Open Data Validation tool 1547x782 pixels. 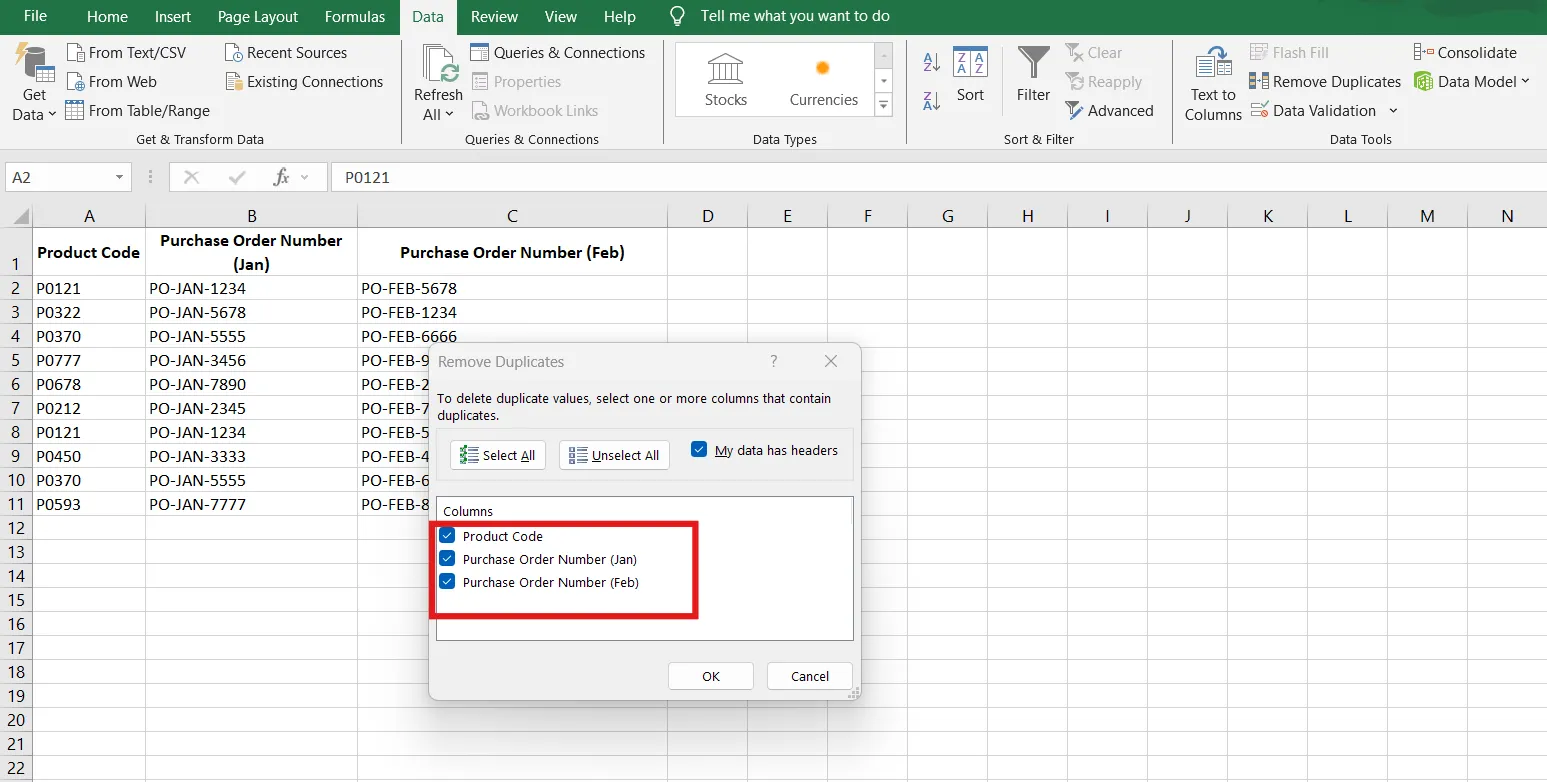[1312, 111]
